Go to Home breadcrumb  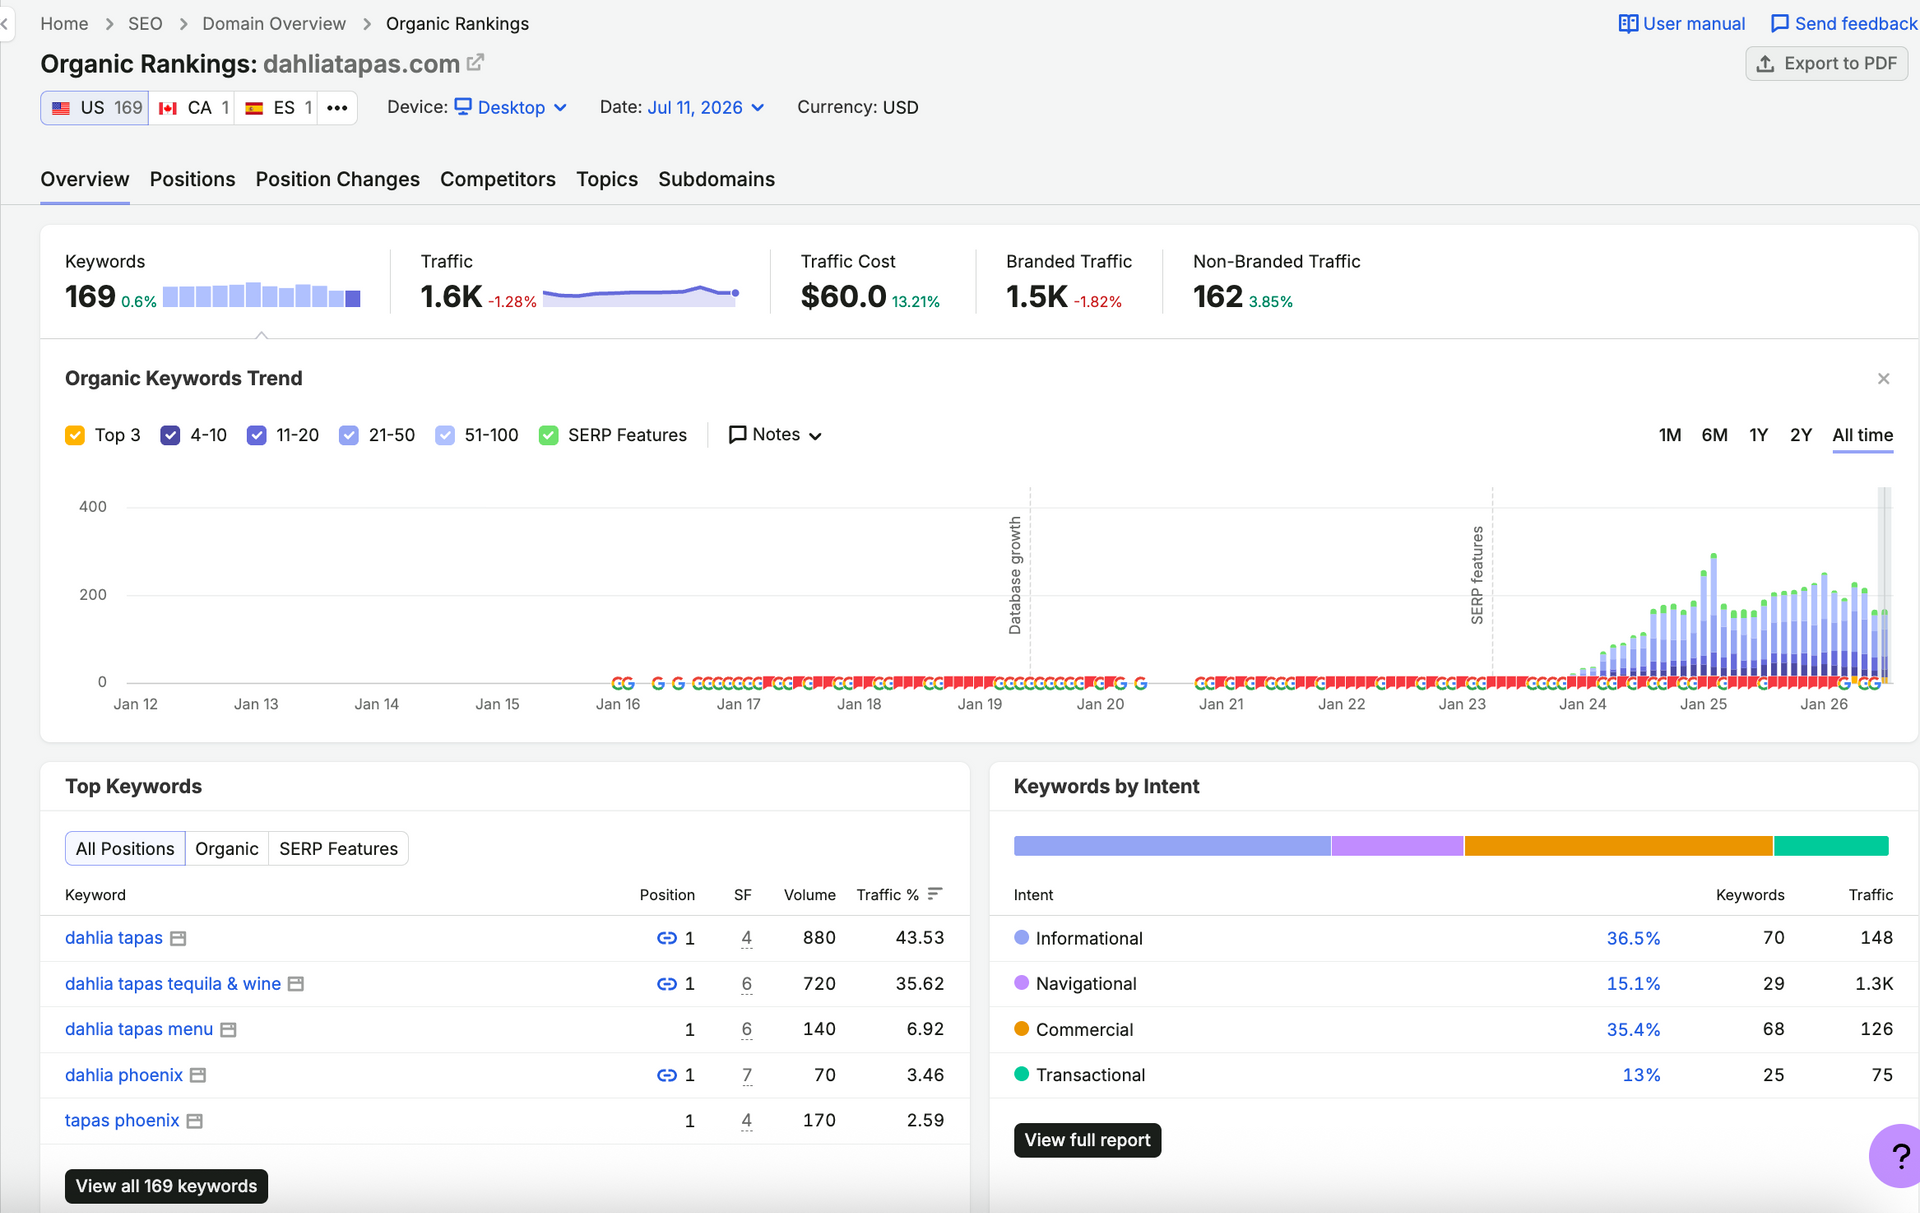64,23
